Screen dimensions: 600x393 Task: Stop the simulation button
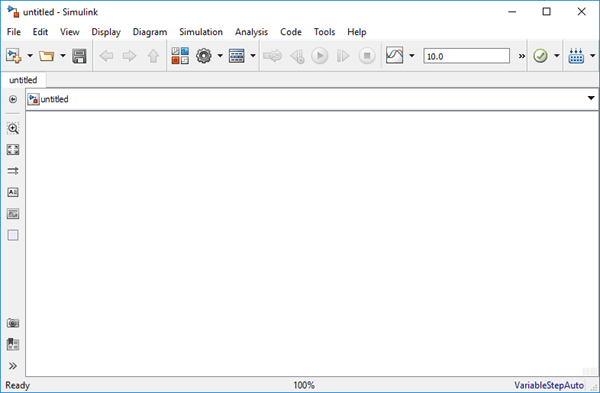pos(367,56)
